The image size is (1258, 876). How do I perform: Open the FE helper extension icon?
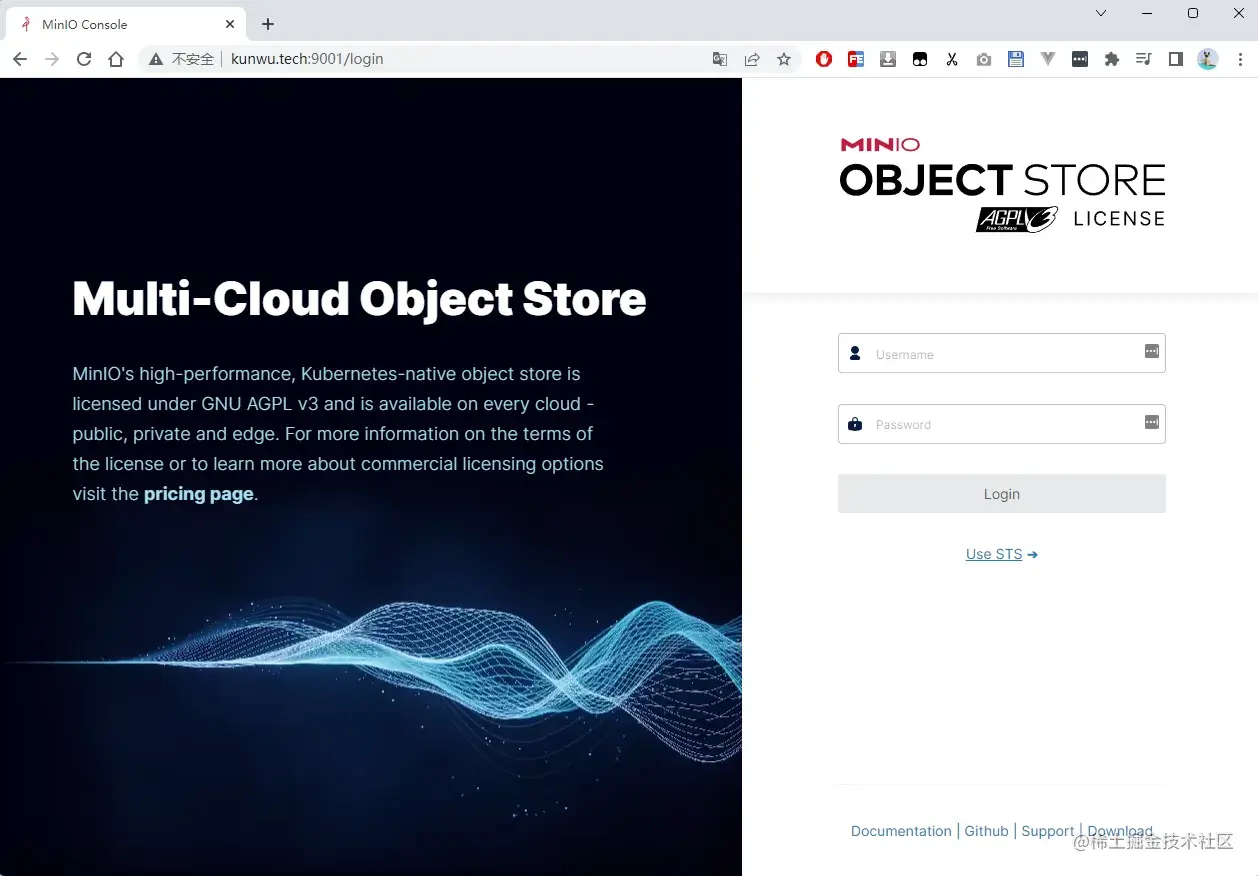(856, 59)
